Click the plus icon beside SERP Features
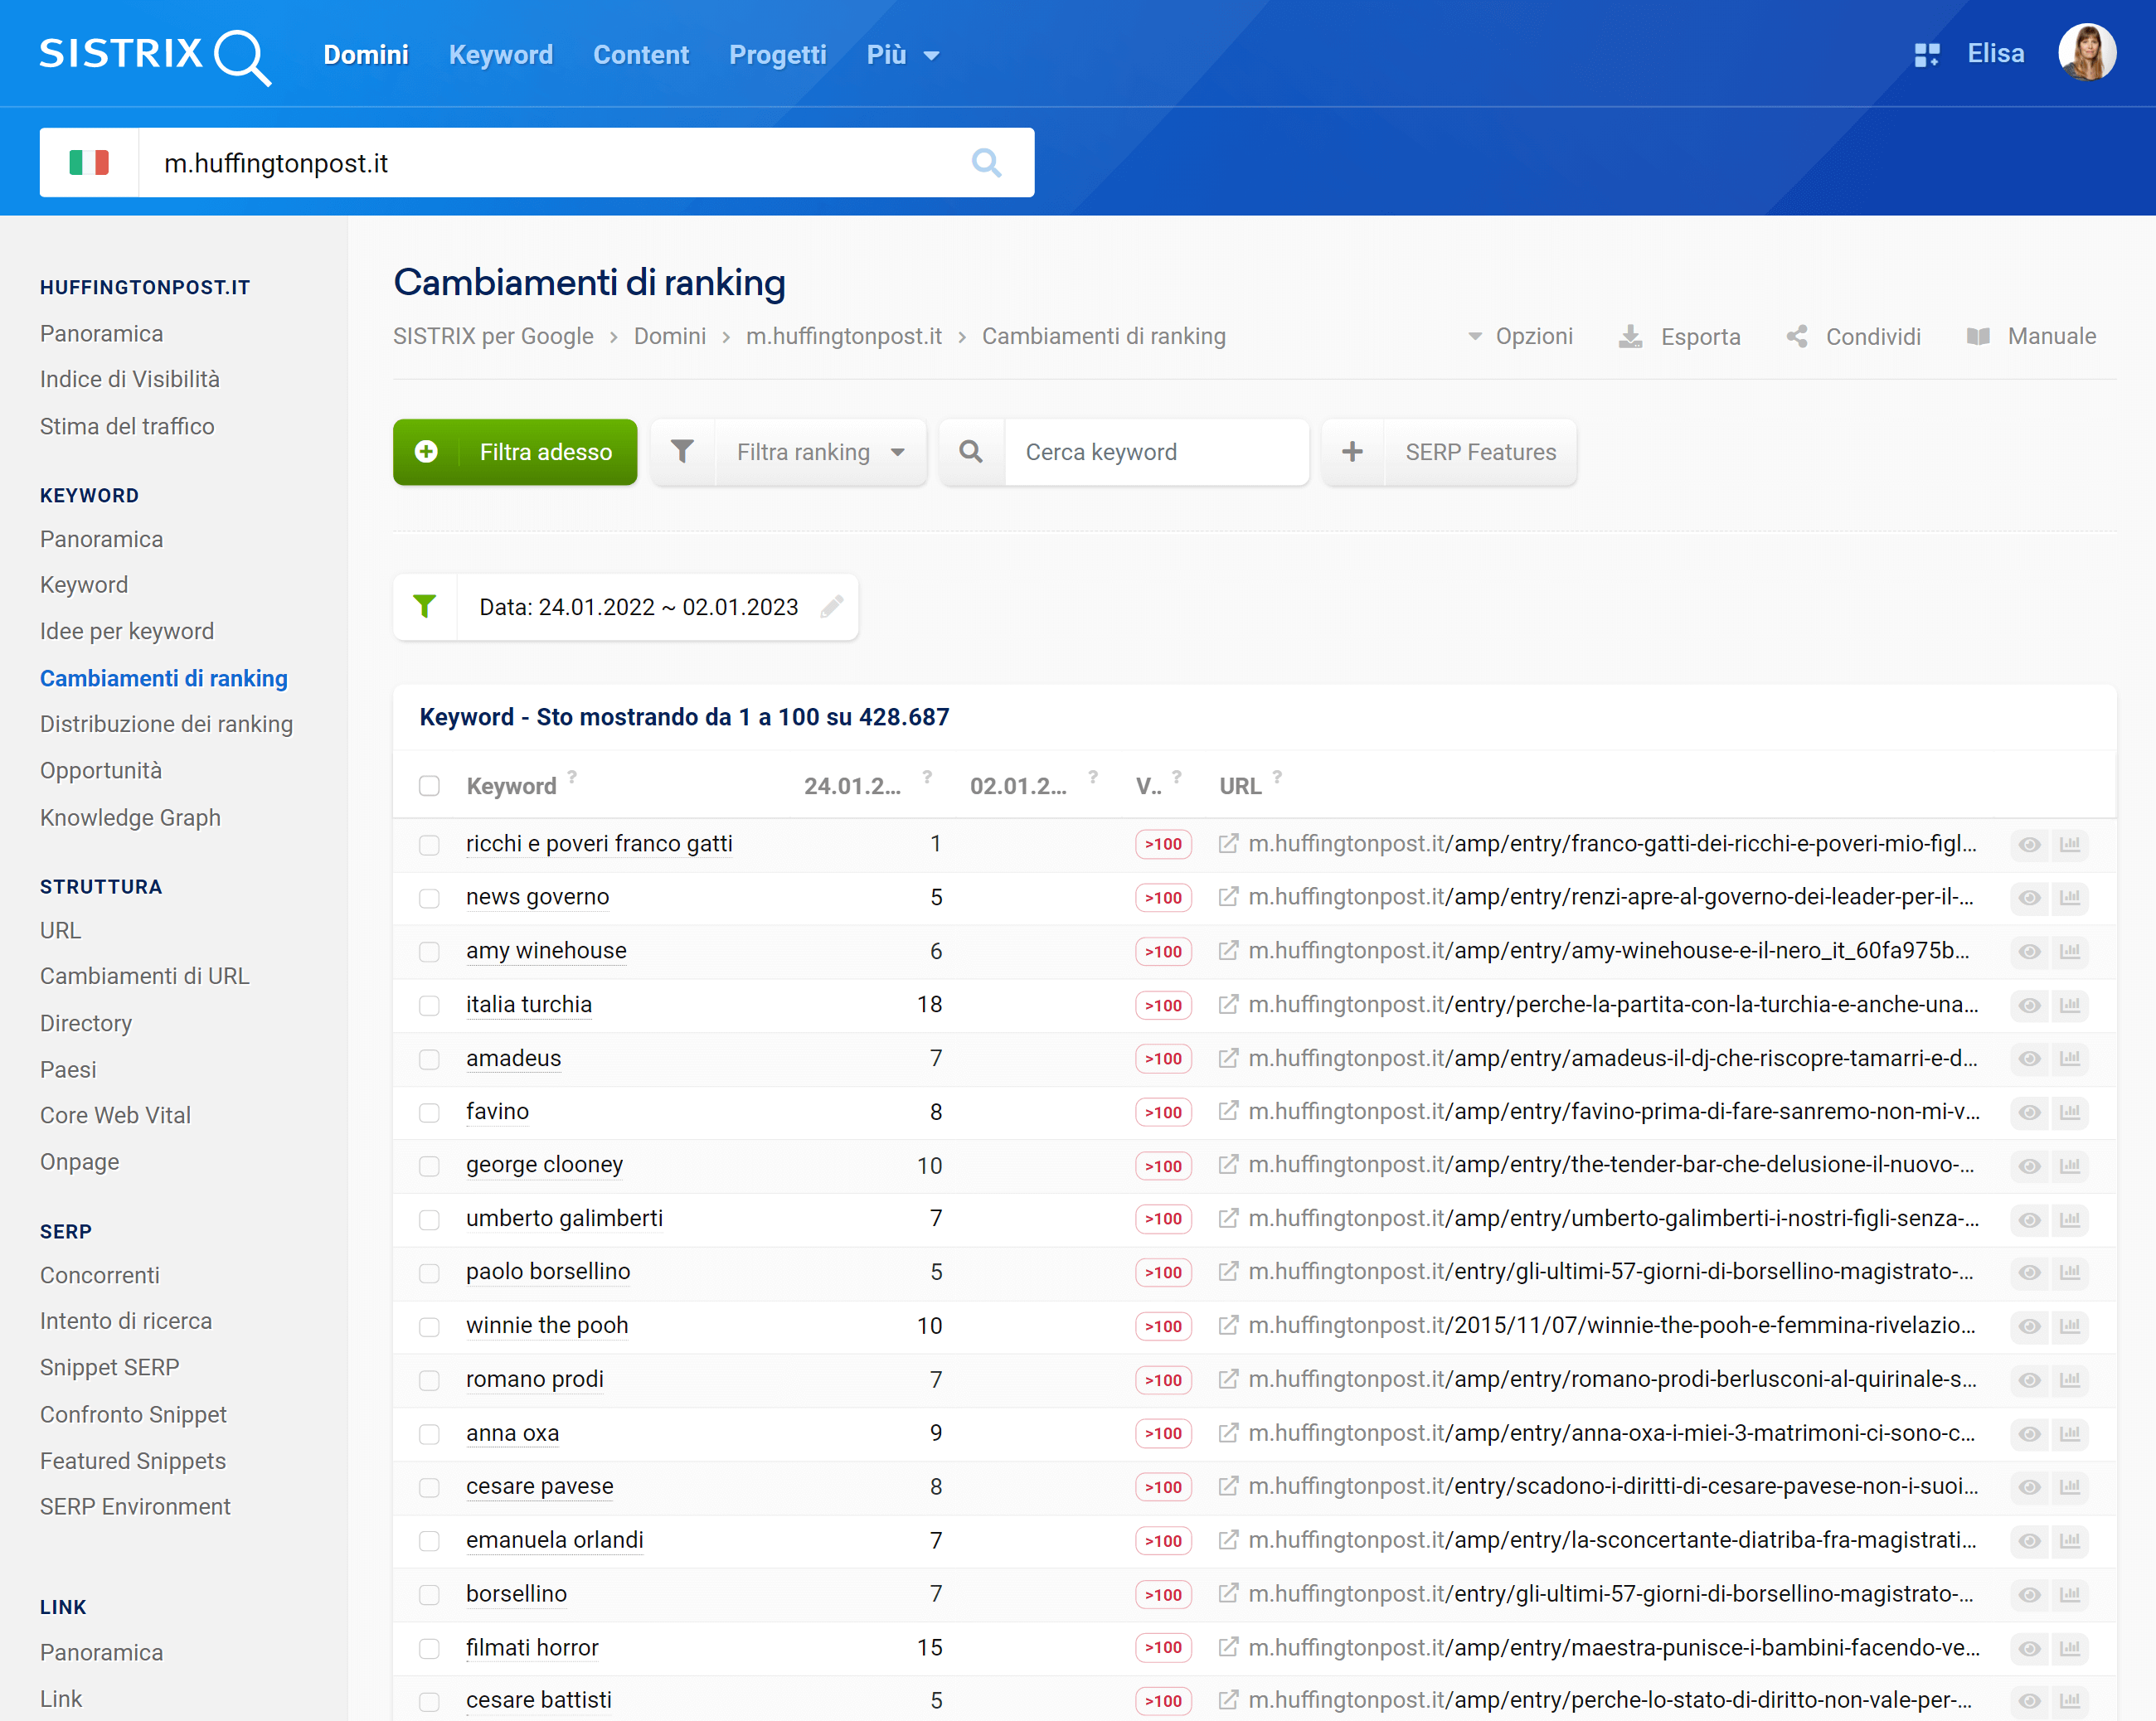This screenshot has height=1721, width=2156. (1352, 452)
